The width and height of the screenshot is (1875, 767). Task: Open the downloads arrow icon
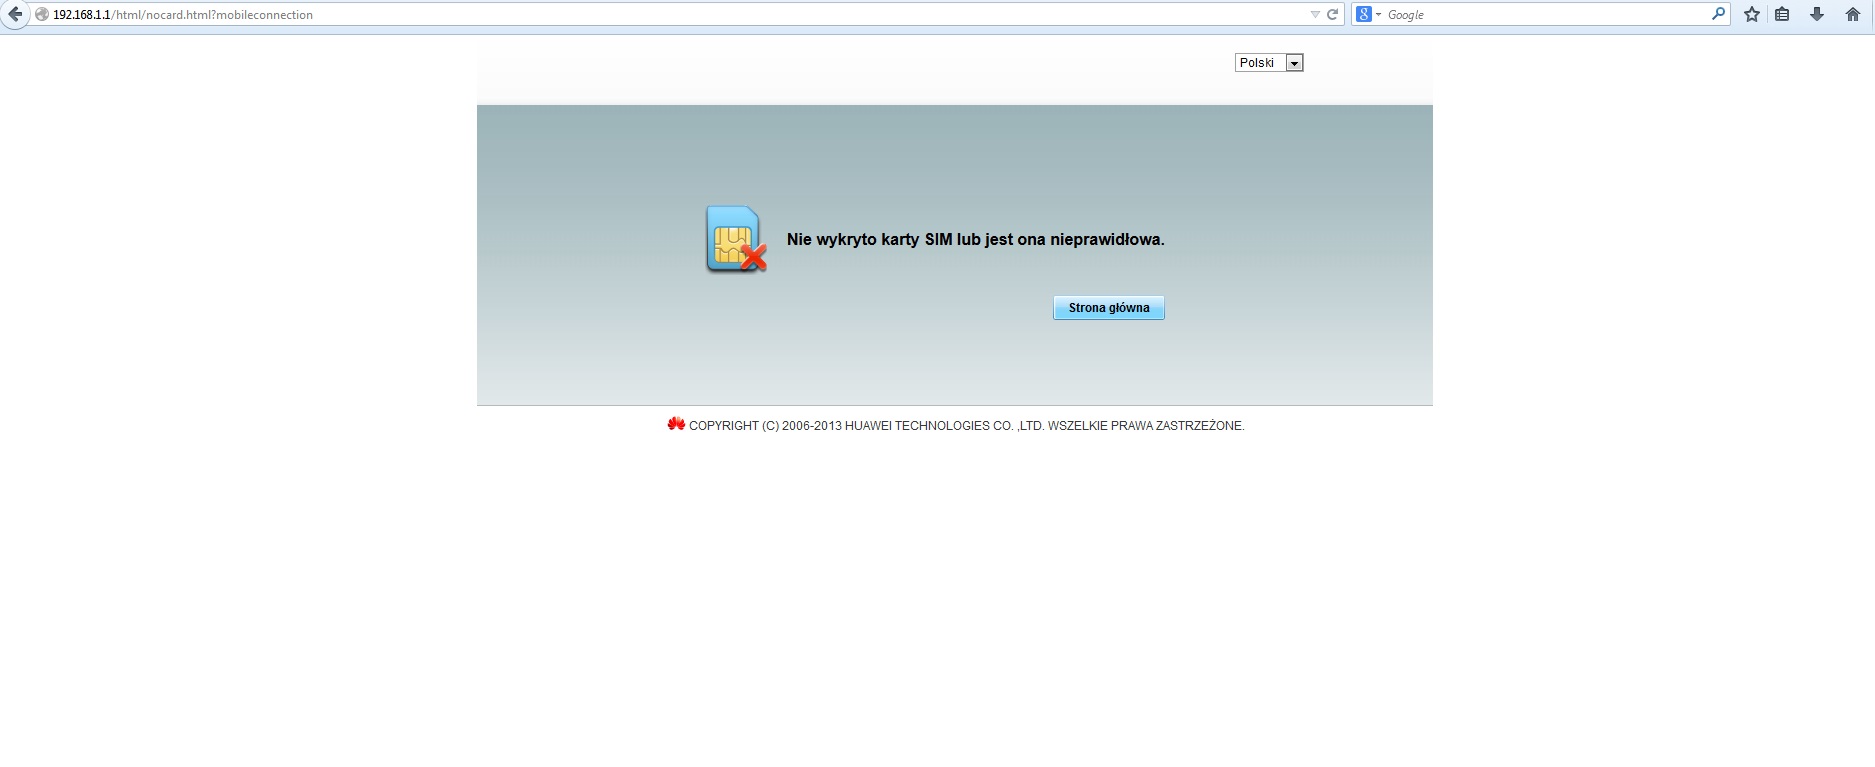click(1817, 14)
